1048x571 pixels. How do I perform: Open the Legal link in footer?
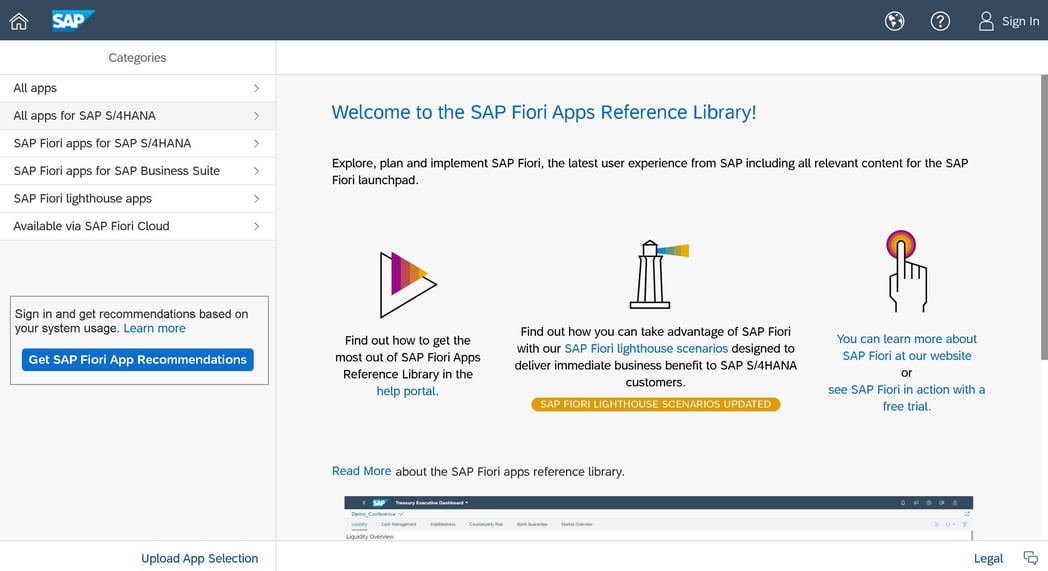coord(988,558)
